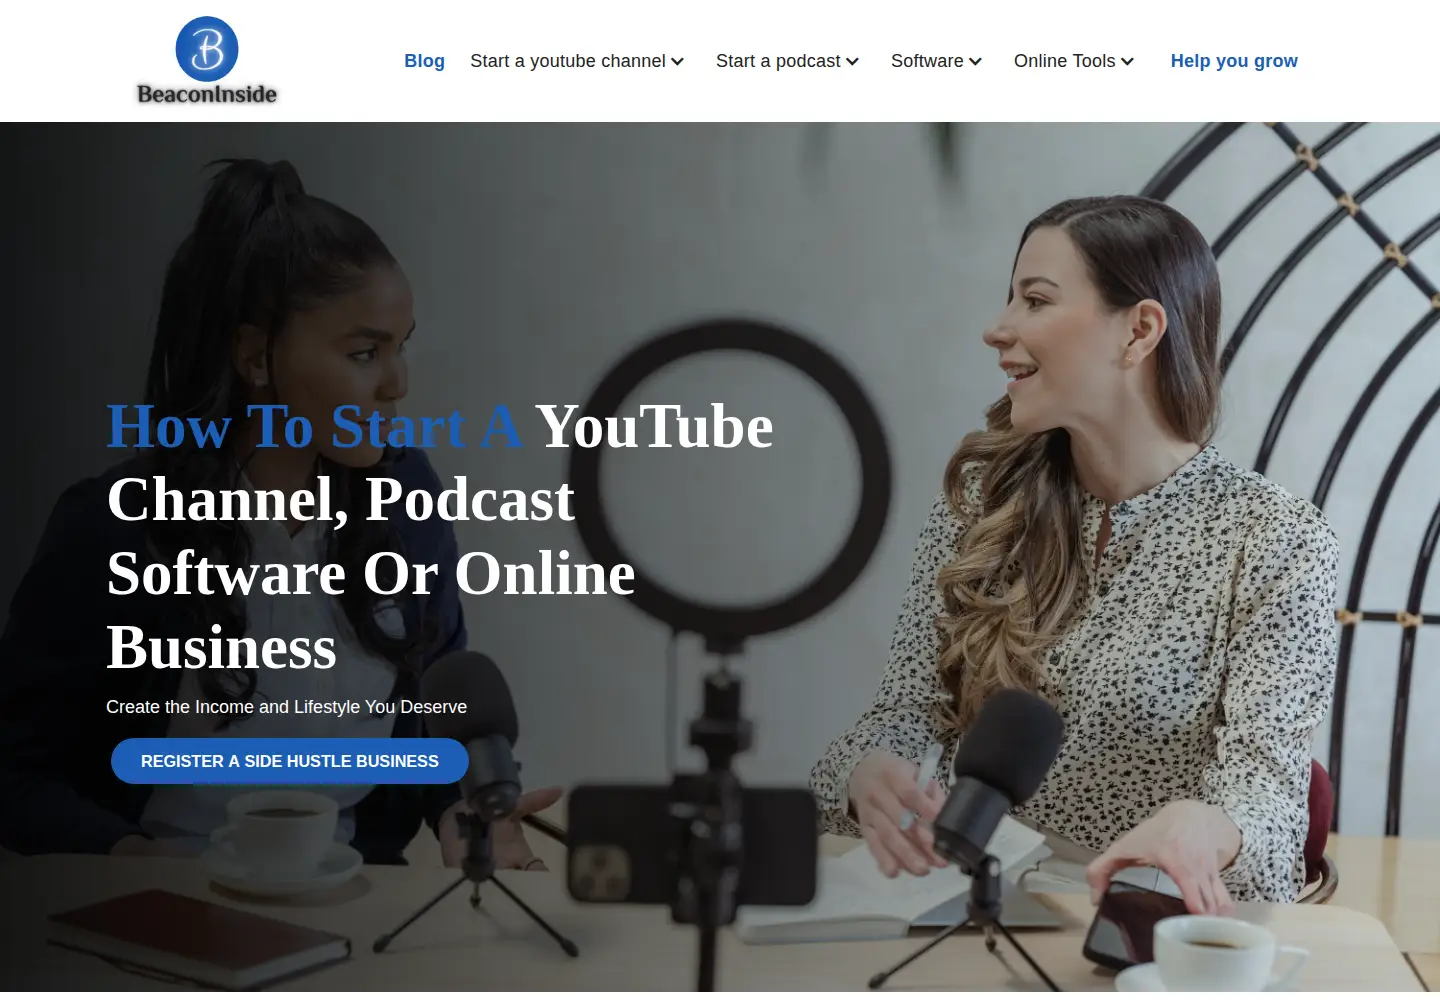
Task: Expand the Start a podcast chevron
Action: pos(852,62)
